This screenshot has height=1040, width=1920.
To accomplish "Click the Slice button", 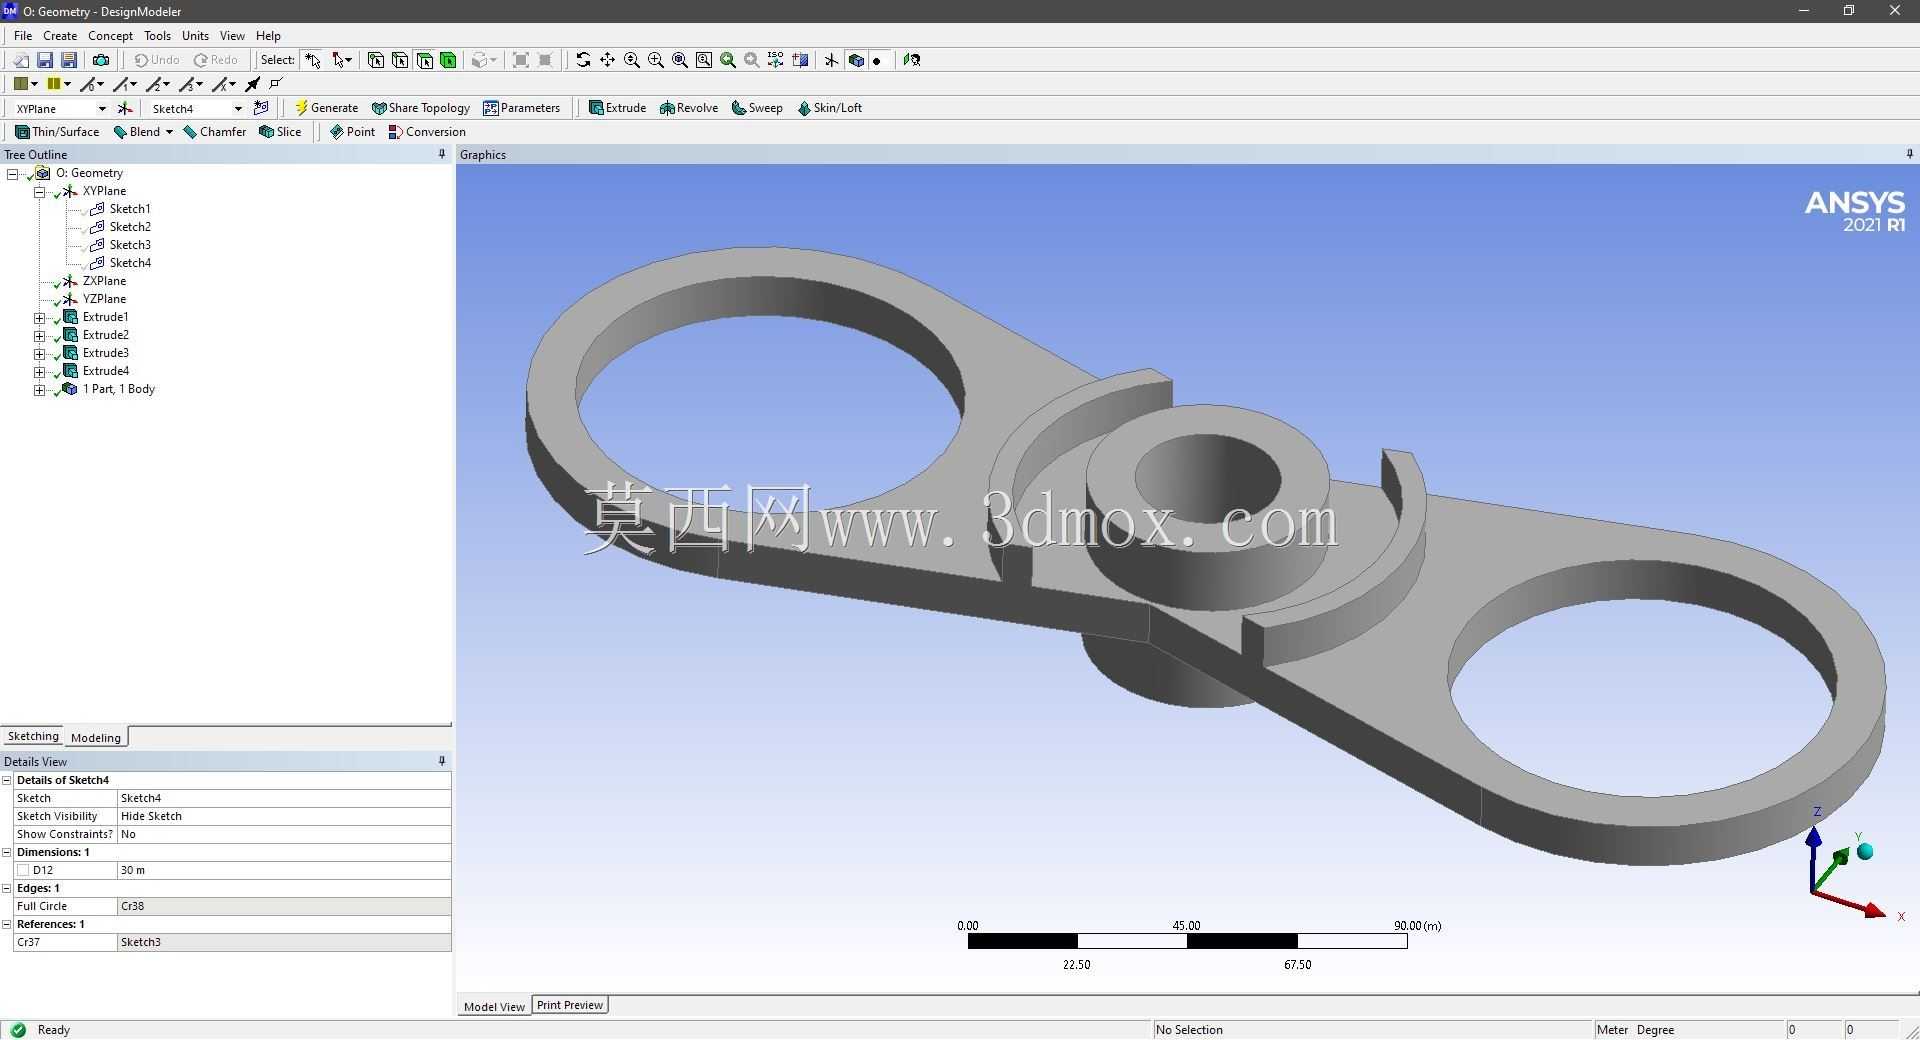I will click(280, 132).
